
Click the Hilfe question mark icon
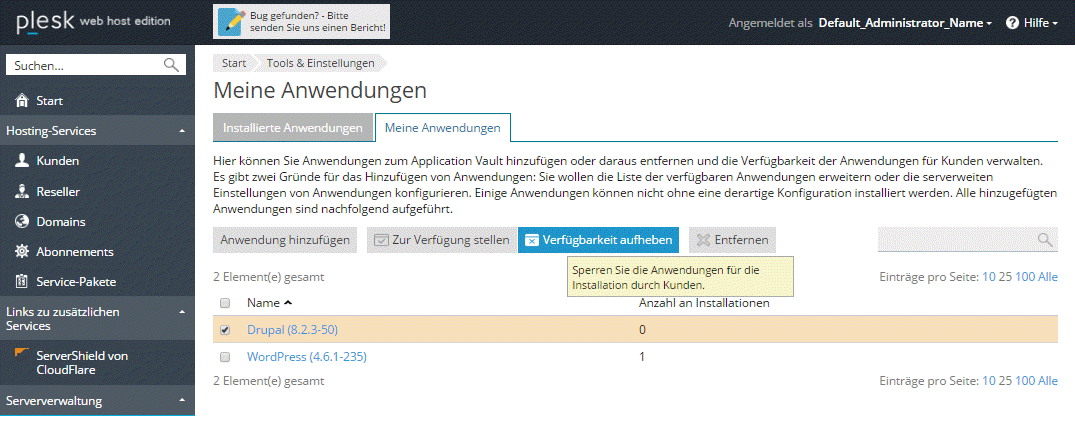[x=1012, y=23]
